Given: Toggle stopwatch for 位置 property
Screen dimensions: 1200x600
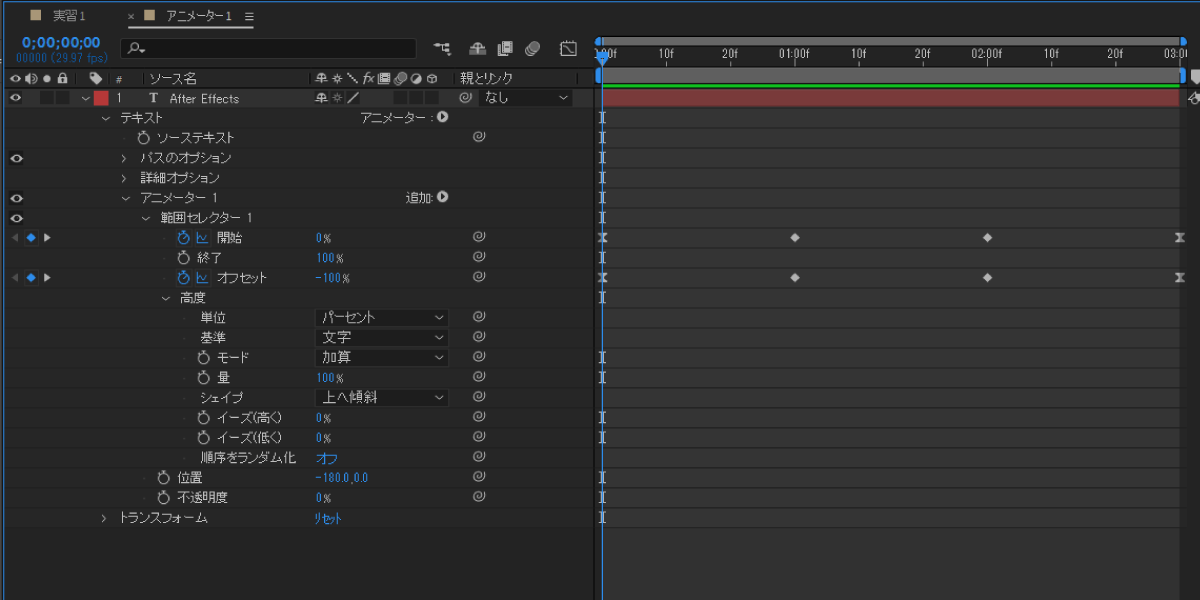Looking at the screenshot, I should click(x=163, y=478).
